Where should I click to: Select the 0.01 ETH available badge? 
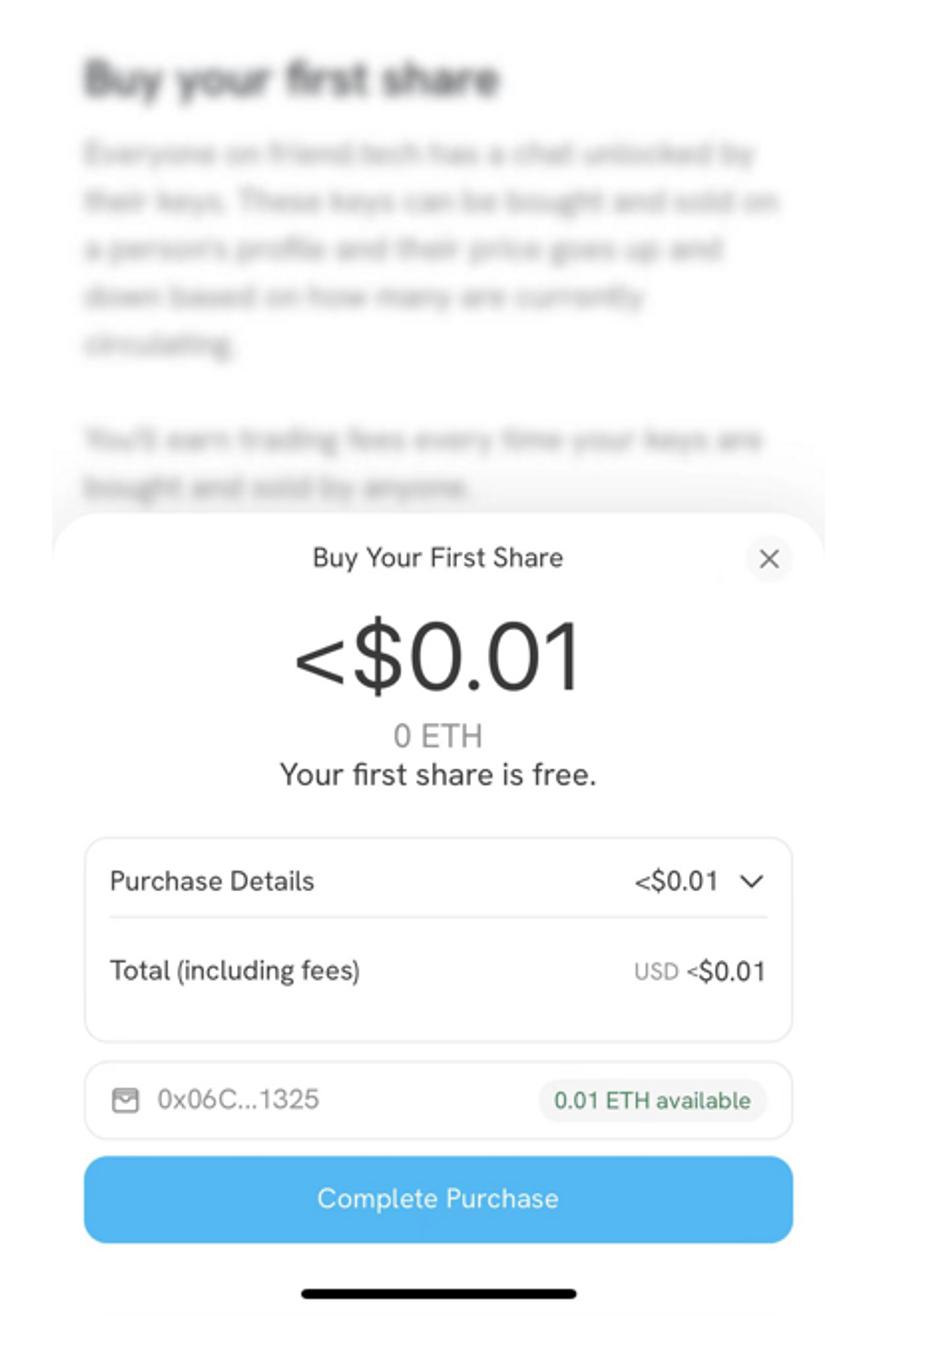pyautogui.click(x=652, y=1100)
